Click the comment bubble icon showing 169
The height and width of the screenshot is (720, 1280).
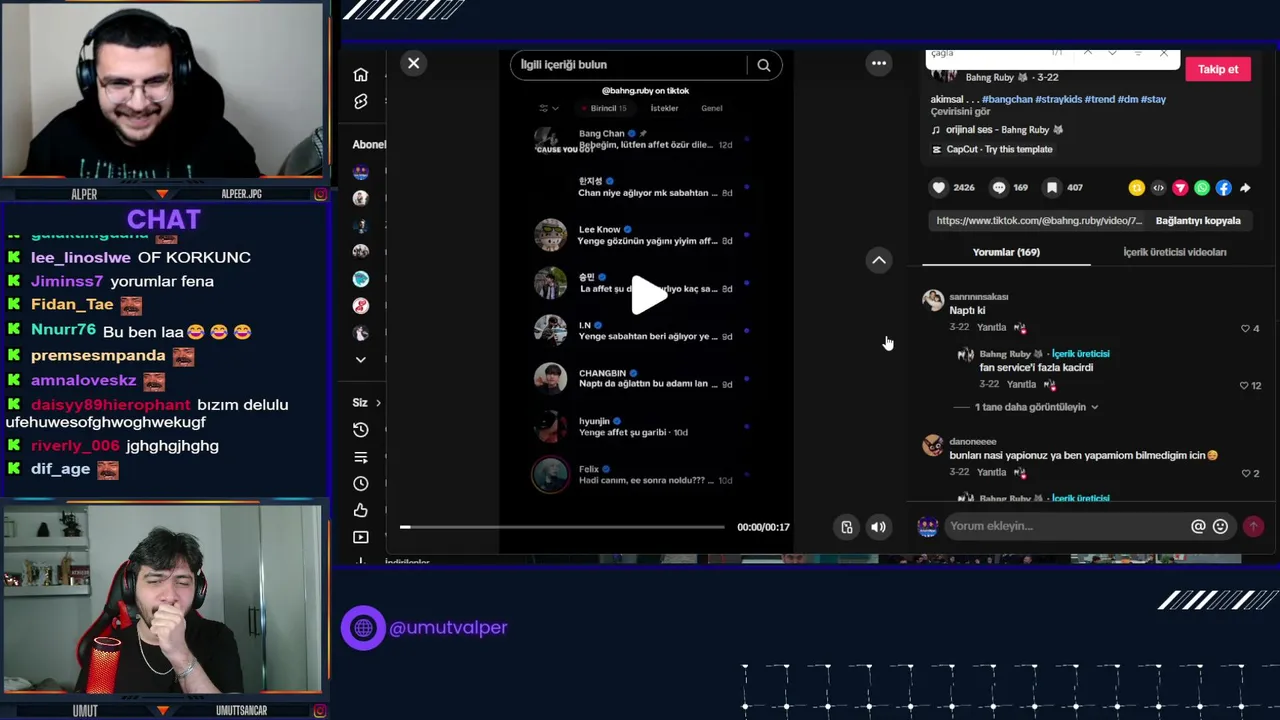click(x=999, y=187)
